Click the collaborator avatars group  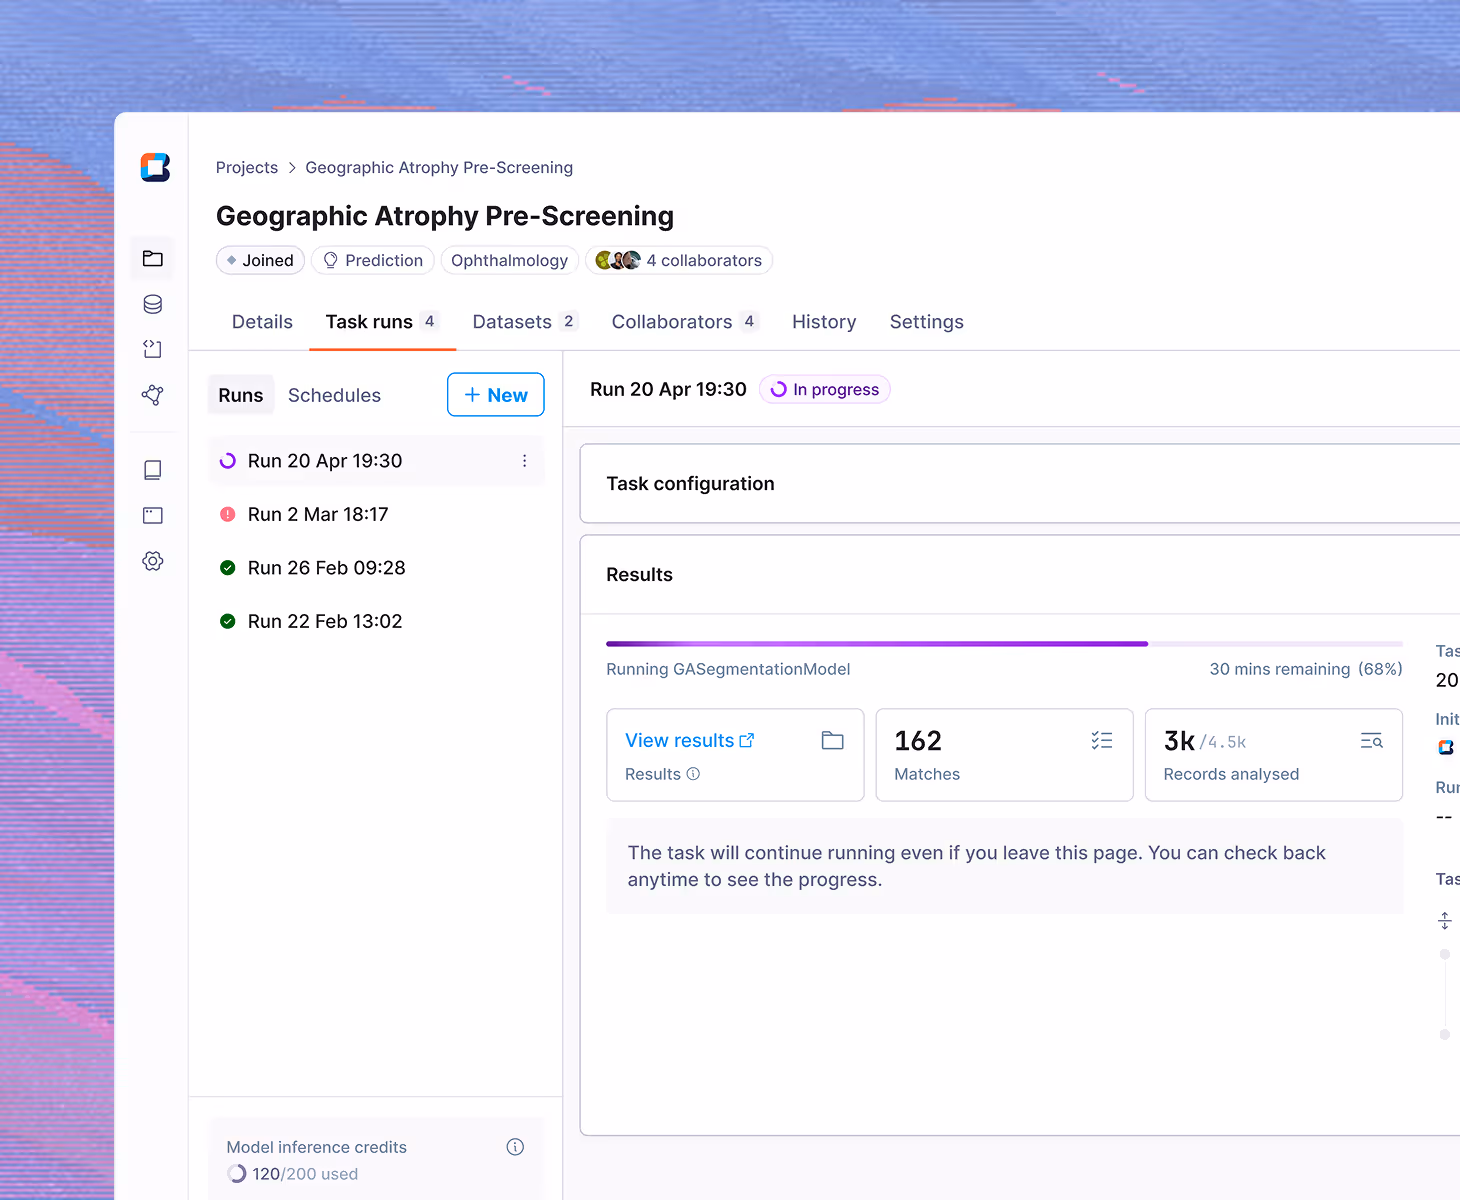click(x=618, y=261)
